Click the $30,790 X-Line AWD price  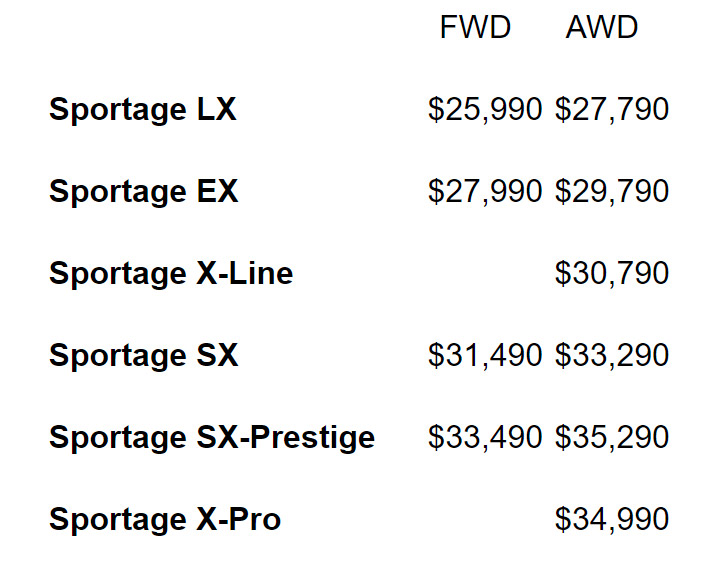click(x=612, y=273)
